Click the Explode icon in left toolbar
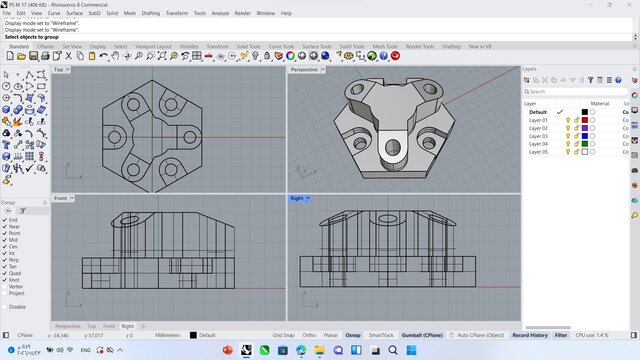 (x=18, y=122)
